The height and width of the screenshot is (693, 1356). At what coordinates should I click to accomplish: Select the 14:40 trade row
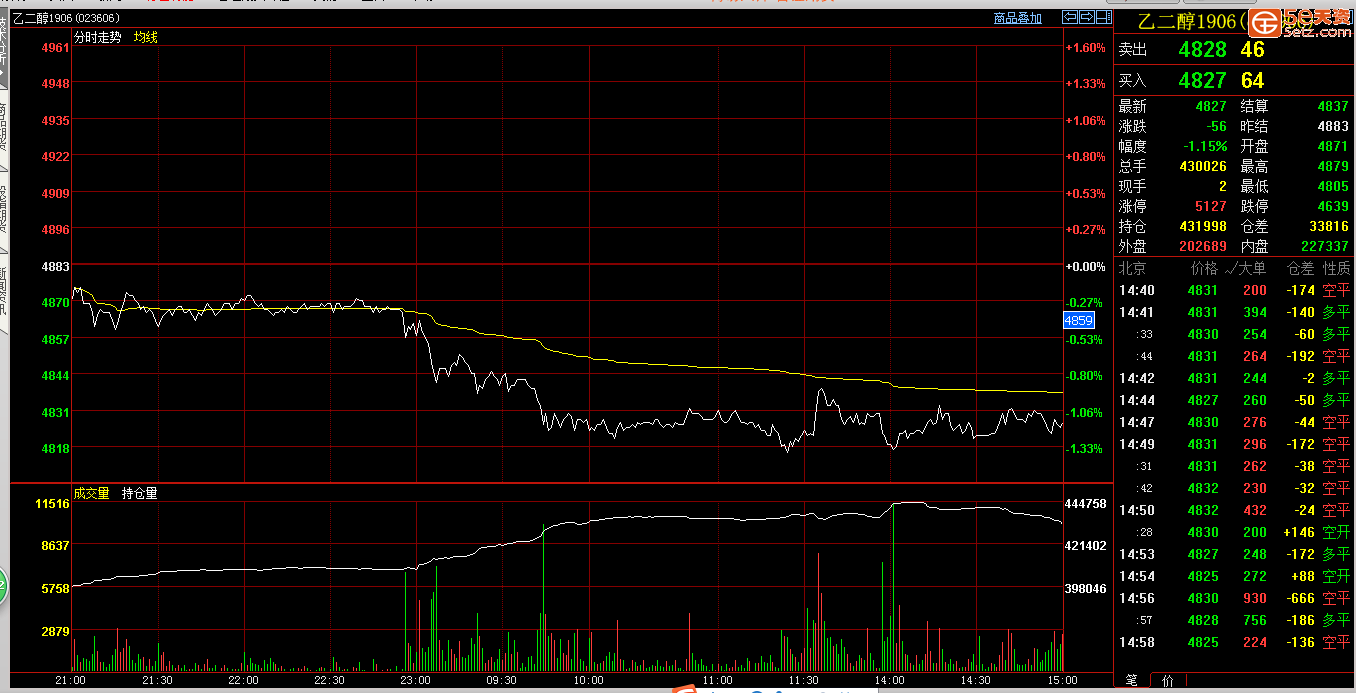click(1234, 290)
